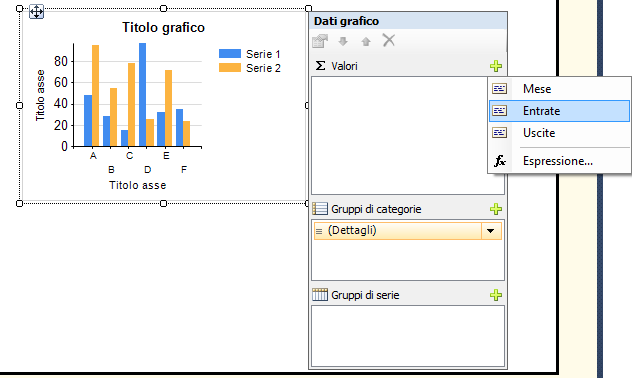Click the move down arrow icon
Image resolution: width=632 pixels, height=378 pixels.
click(x=343, y=41)
